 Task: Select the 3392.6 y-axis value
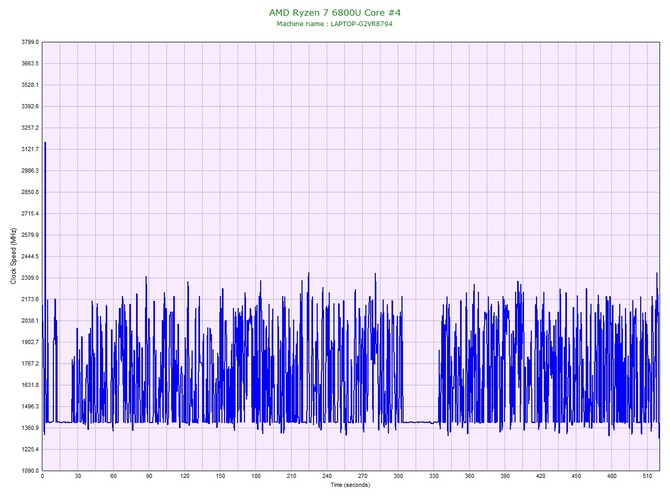pyautogui.click(x=30, y=106)
